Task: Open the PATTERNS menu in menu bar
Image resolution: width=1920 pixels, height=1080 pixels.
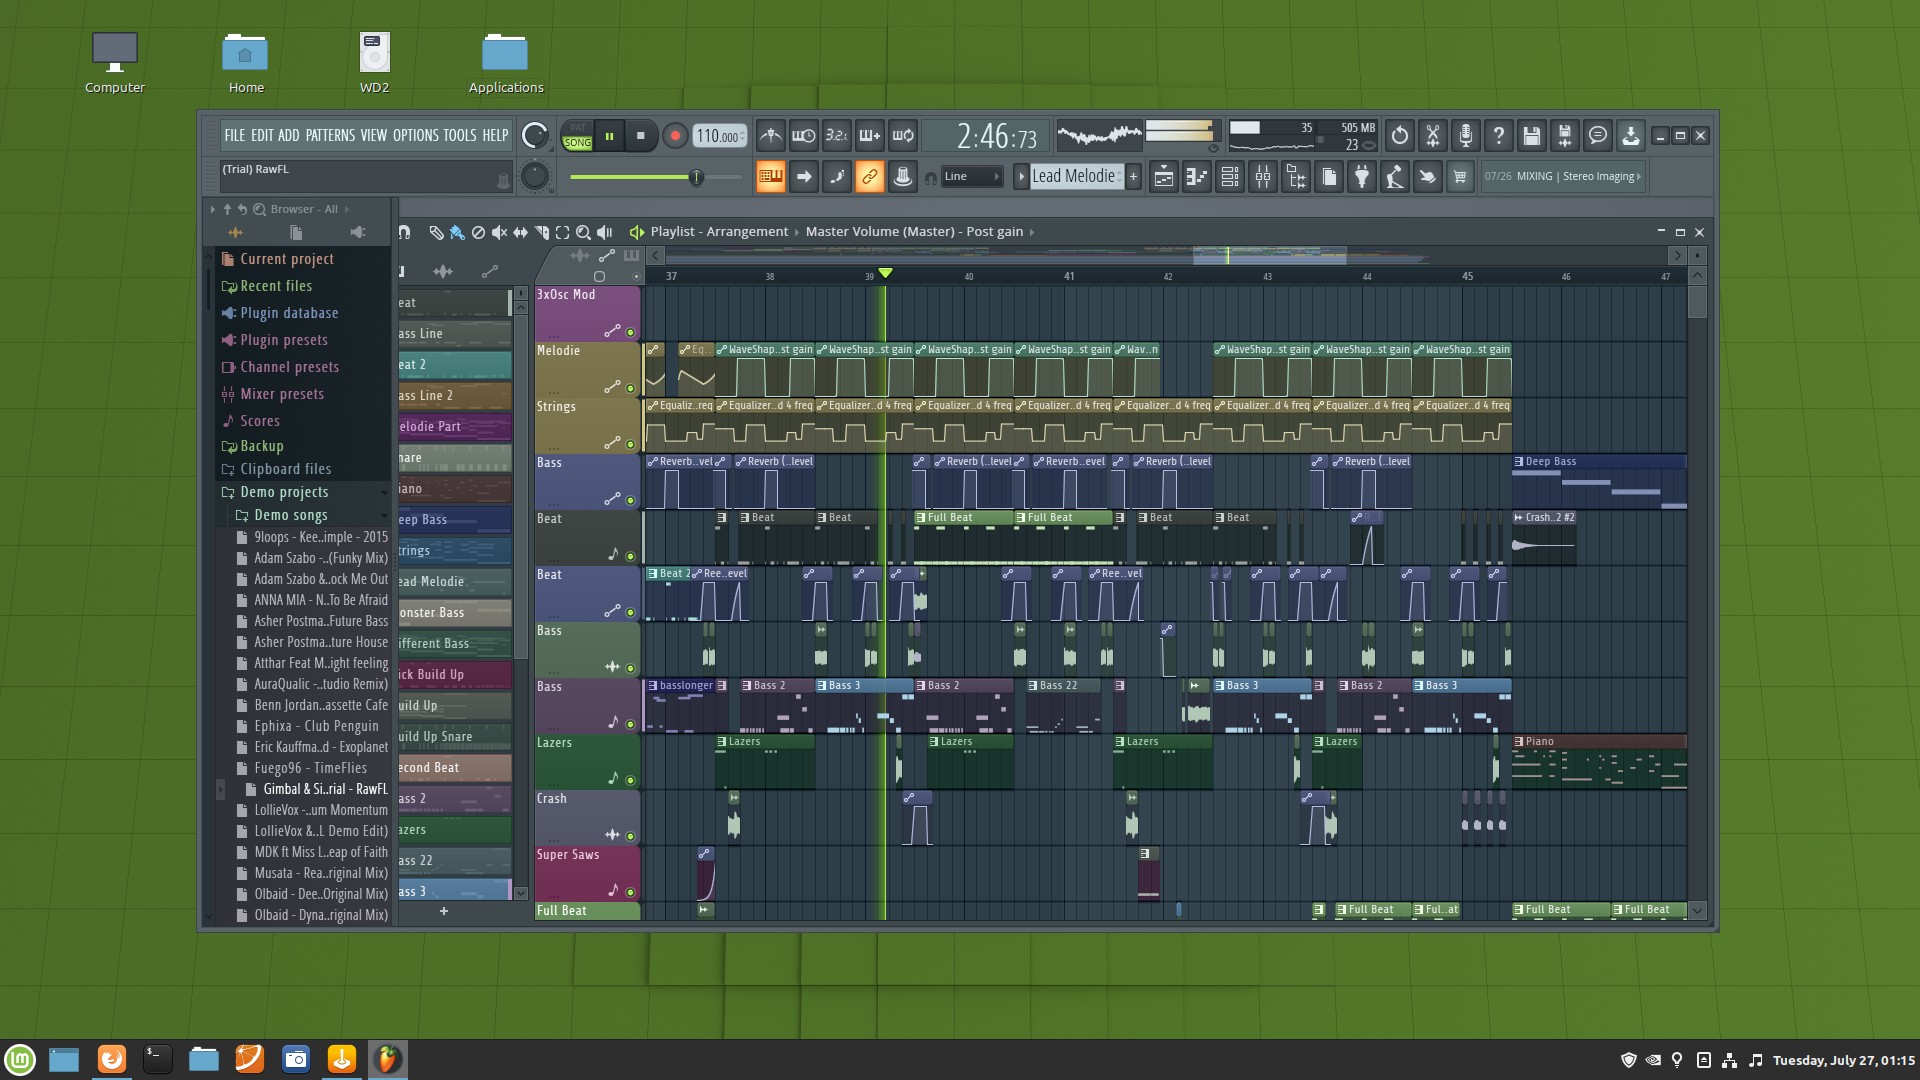Action: (x=330, y=135)
